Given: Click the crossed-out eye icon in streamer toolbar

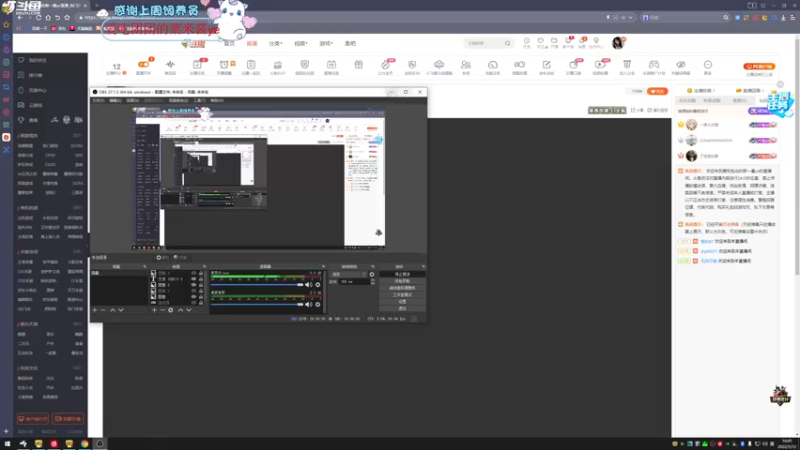Looking at the screenshot, I should pyautogui.click(x=681, y=65).
